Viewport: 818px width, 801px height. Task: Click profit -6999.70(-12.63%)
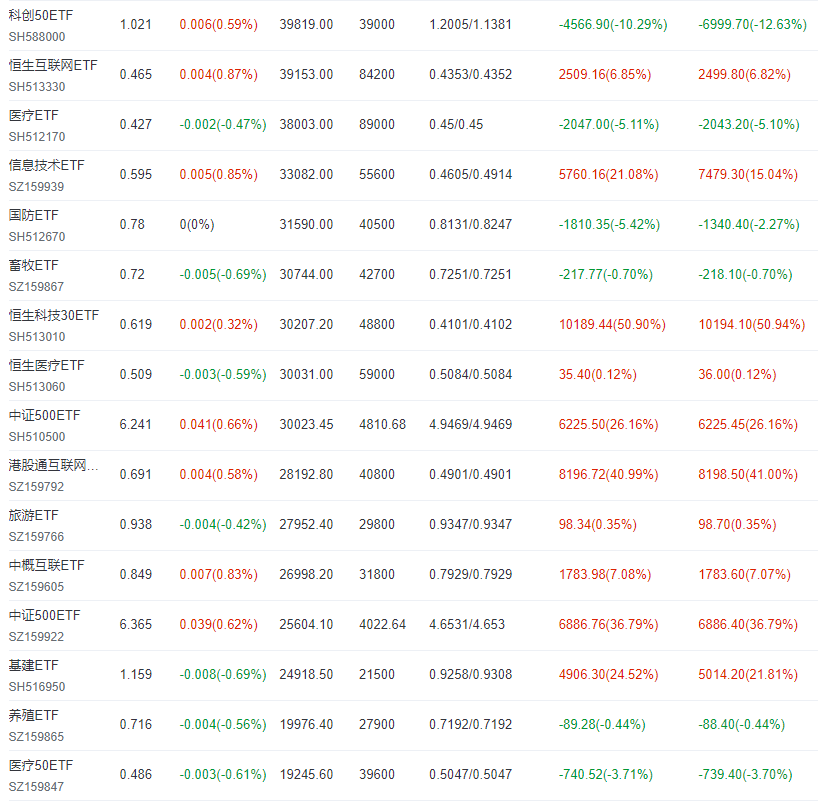(753, 25)
